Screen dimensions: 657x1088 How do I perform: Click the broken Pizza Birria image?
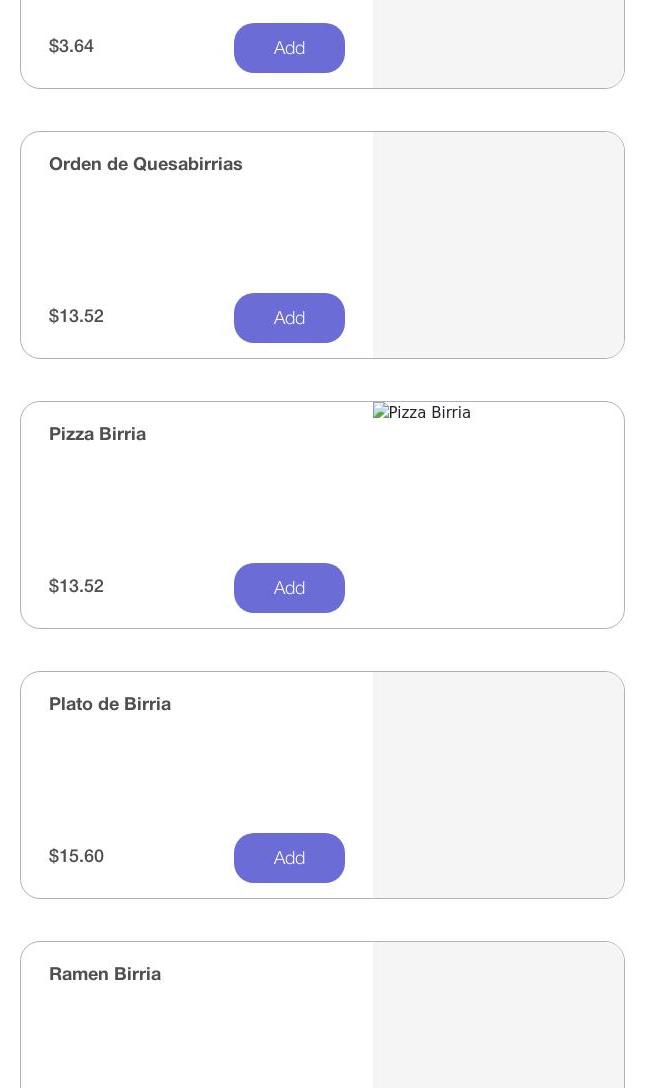pos(422,413)
